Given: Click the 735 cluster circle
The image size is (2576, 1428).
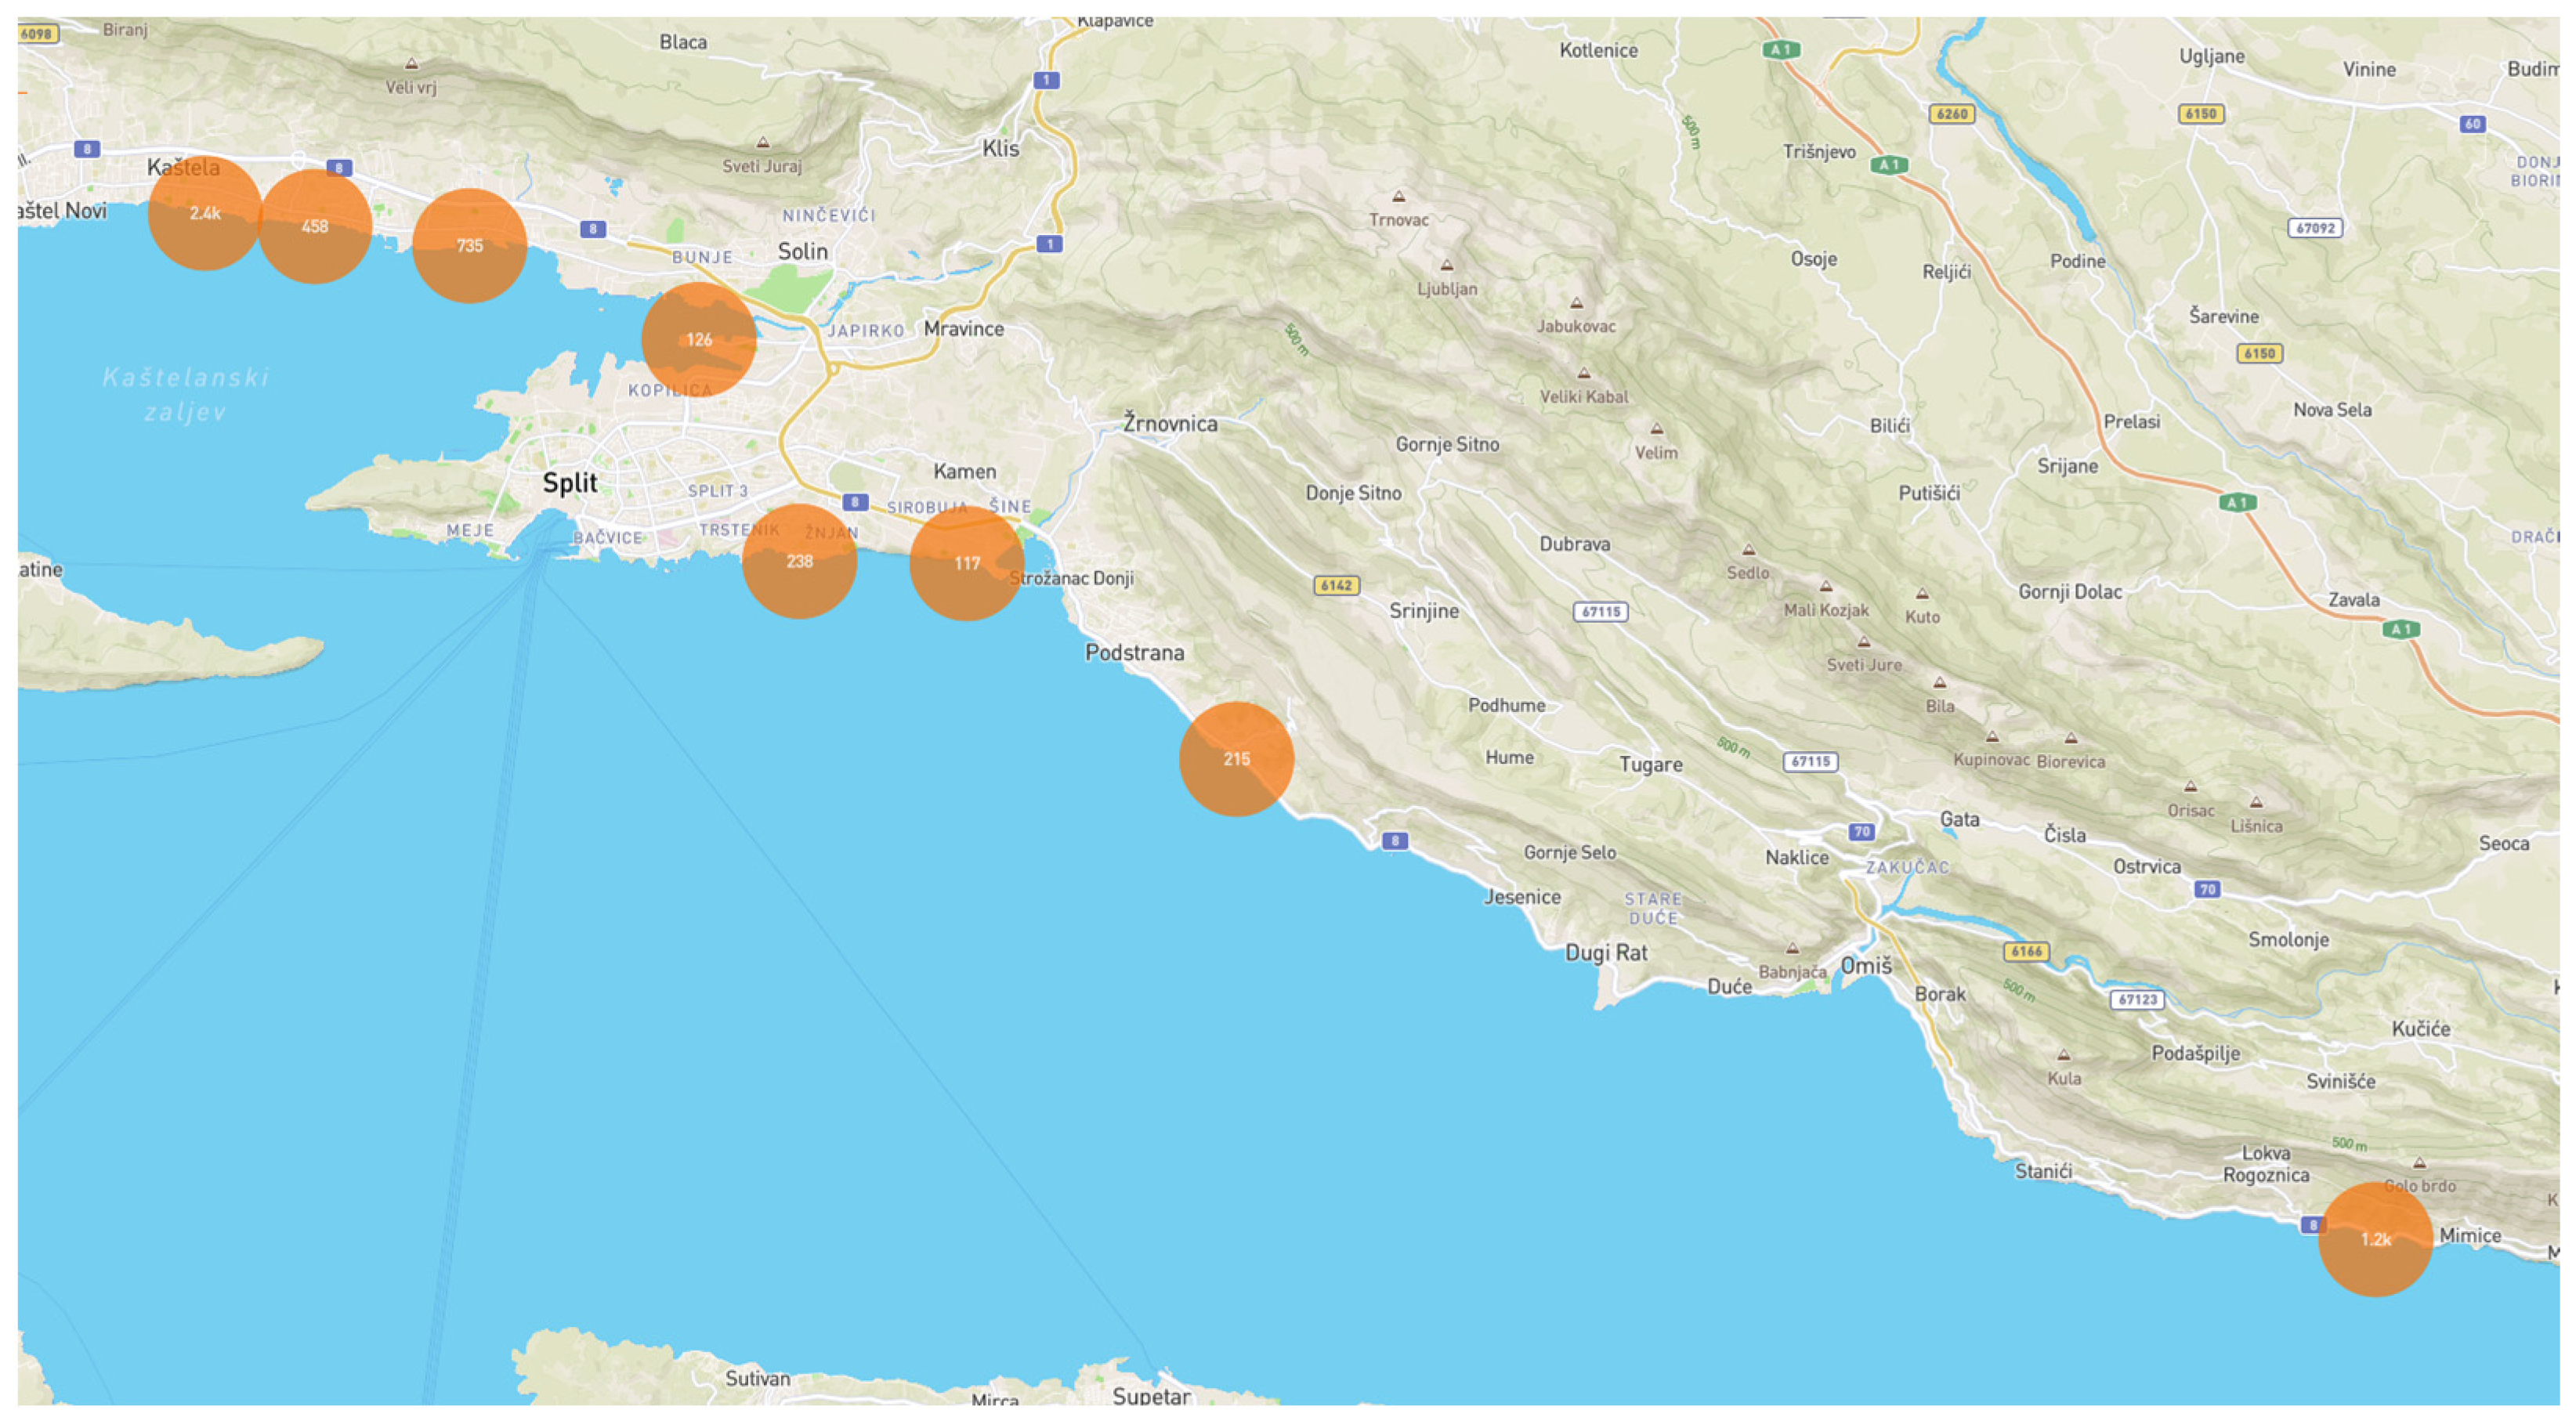Looking at the screenshot, I should tap(469, 245).
